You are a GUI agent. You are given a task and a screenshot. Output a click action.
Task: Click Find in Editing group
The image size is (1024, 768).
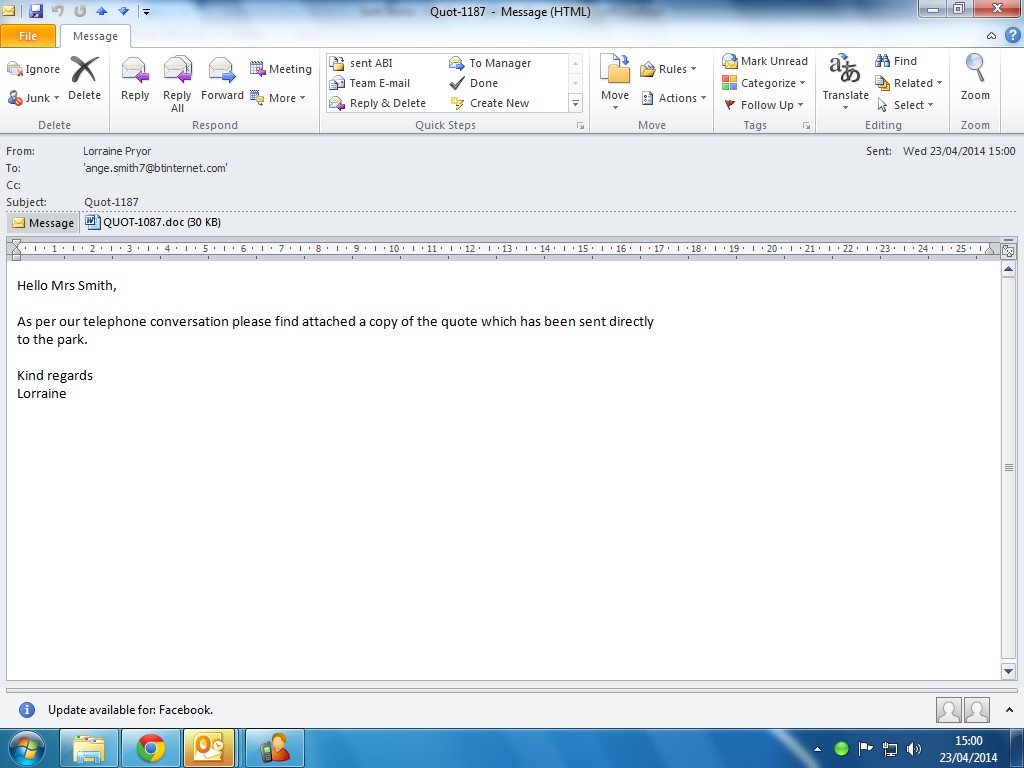point(896,61)
